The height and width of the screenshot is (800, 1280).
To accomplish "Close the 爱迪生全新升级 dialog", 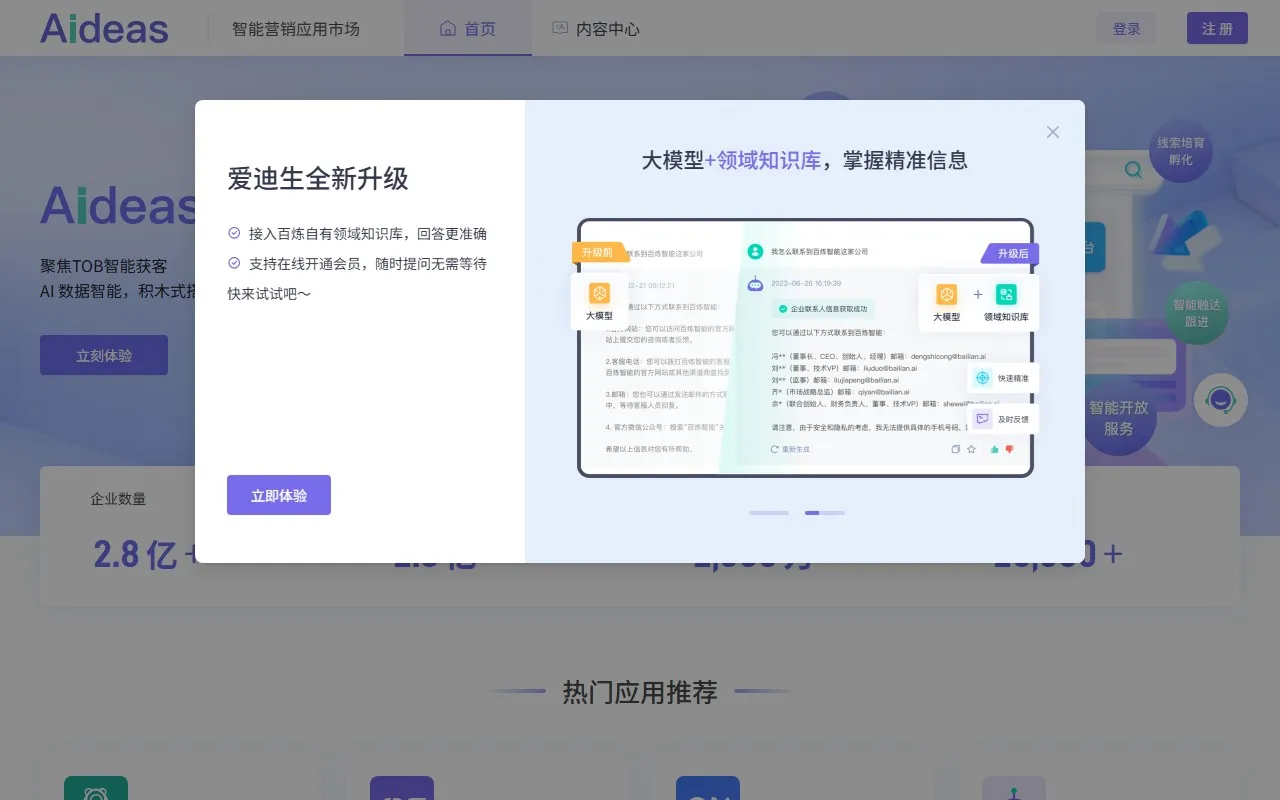I will coord(1052,131).
